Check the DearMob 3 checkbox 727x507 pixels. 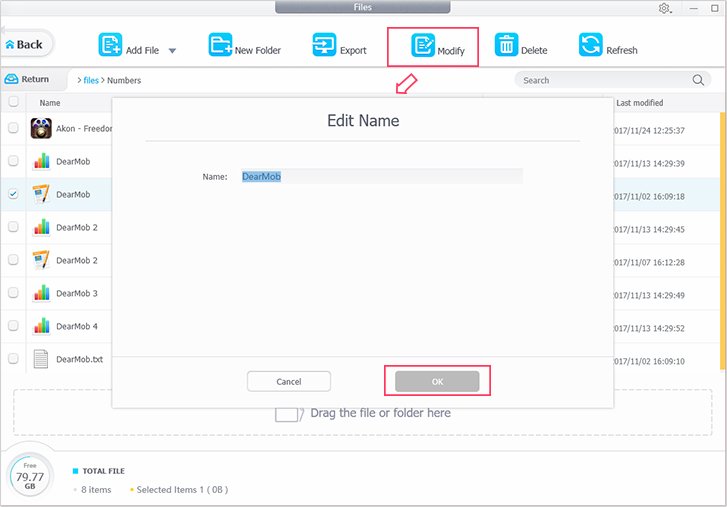coord(13,292)
